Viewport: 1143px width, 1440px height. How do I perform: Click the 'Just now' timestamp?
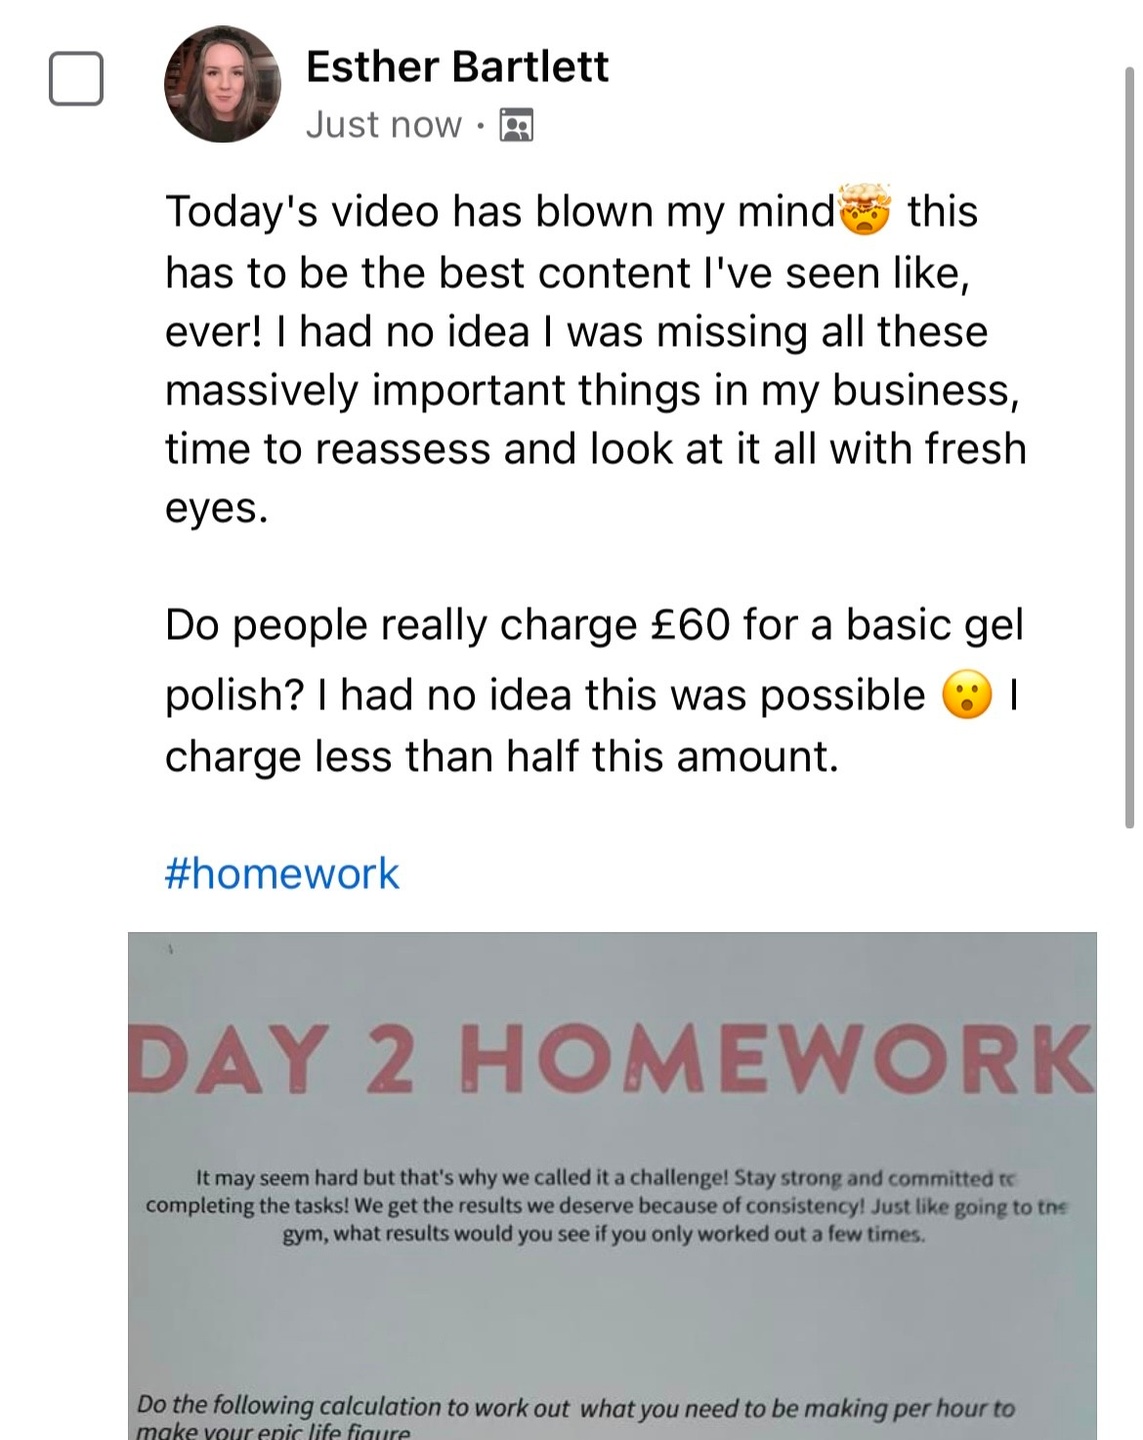point(384,125)
